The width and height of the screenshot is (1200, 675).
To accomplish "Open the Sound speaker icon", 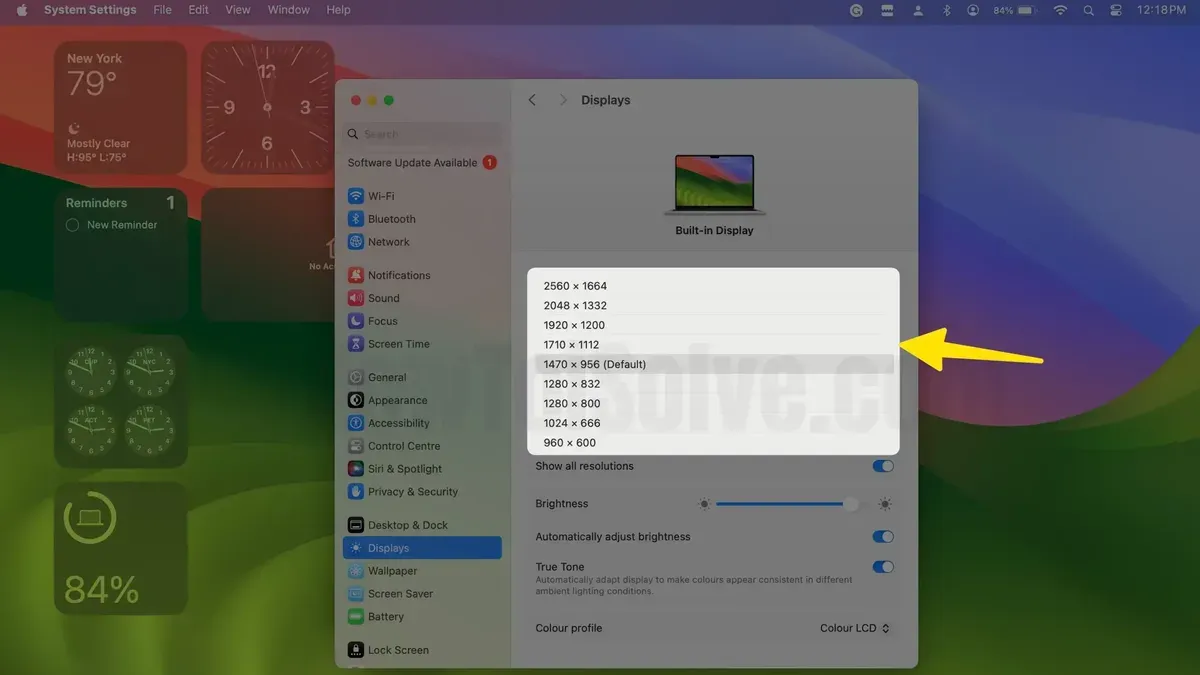I will coord(355,298).
